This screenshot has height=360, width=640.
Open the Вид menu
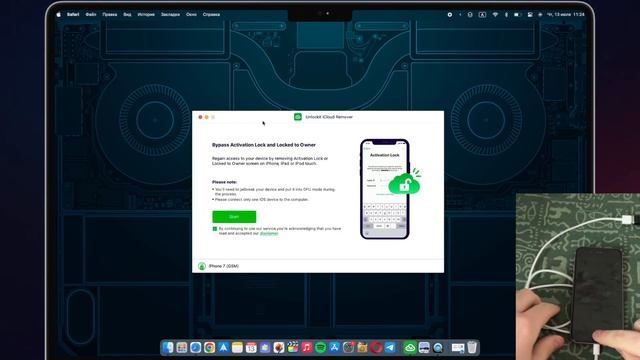click(127, 14)
